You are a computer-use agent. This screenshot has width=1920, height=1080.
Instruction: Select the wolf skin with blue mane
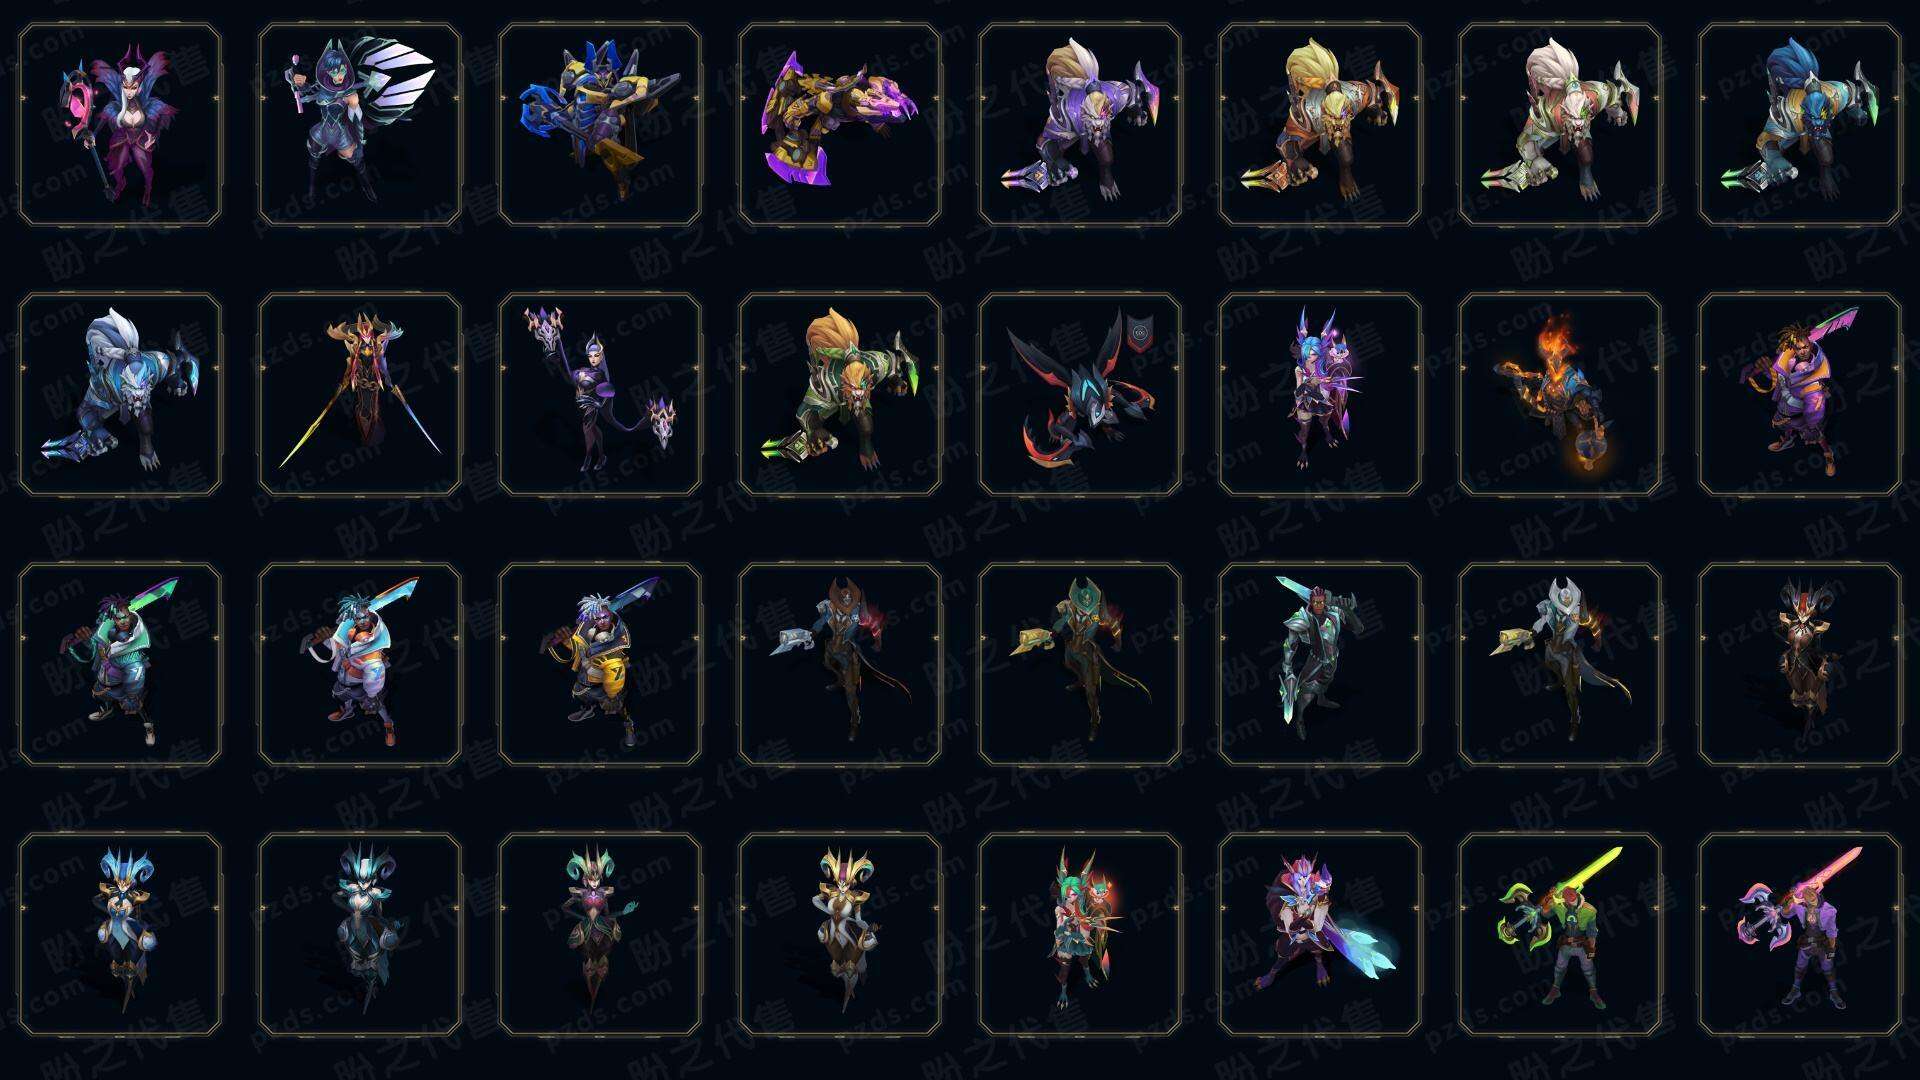pos(1800,125)
